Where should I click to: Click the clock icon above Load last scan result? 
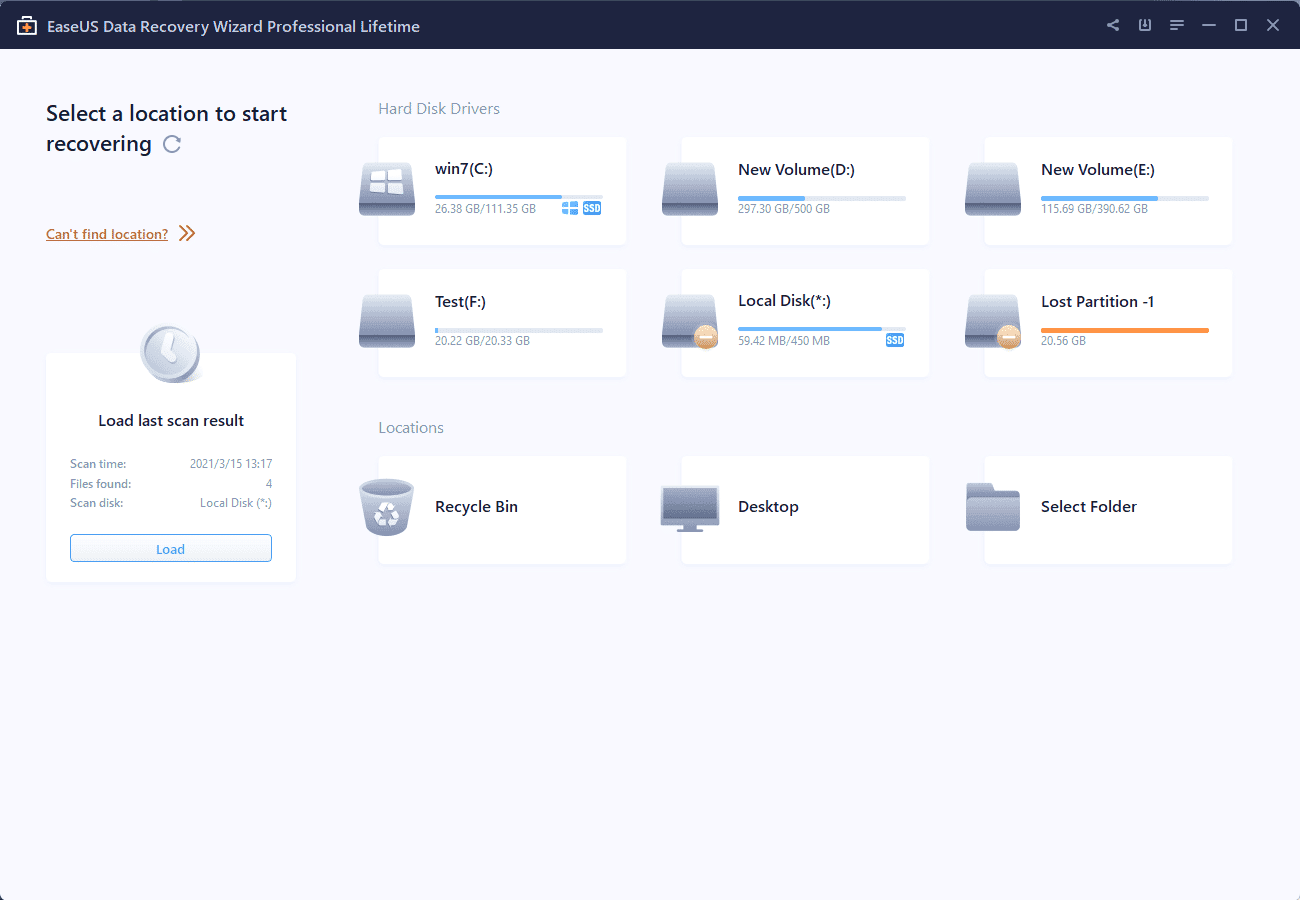[170, 353]
